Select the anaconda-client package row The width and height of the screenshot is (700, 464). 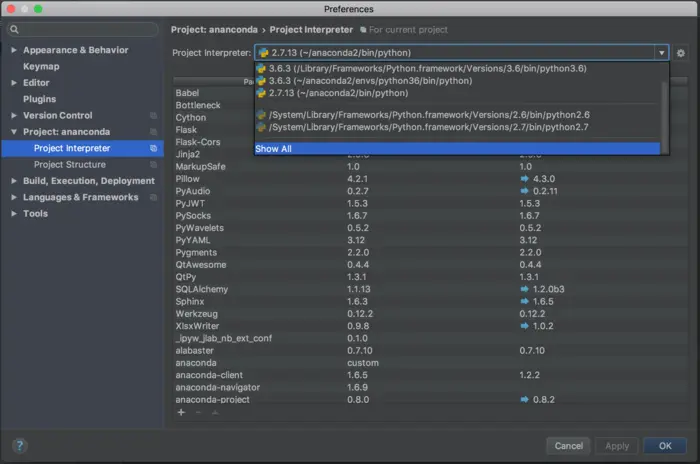pos(430,376)
